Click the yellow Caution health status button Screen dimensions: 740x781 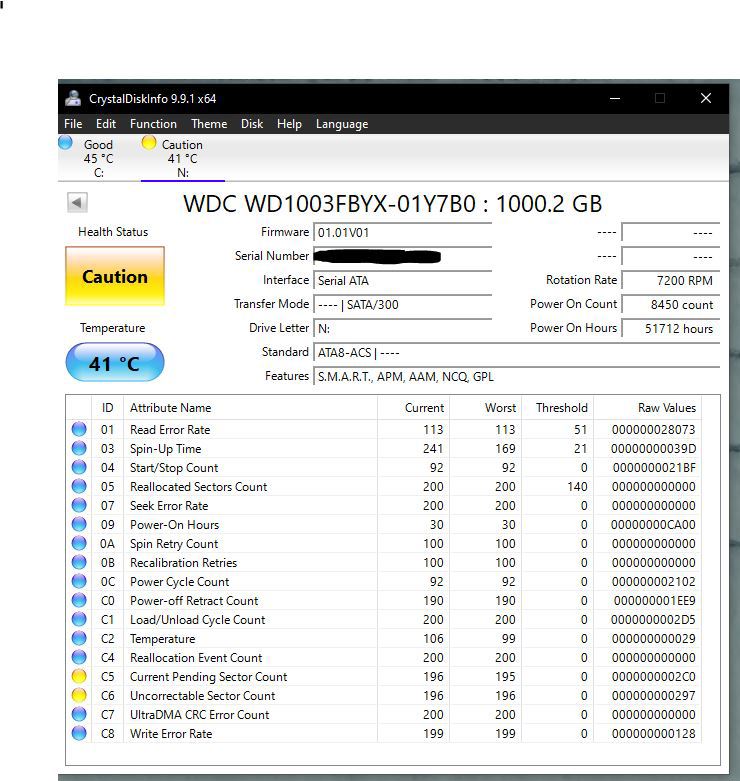click(115, 276)
